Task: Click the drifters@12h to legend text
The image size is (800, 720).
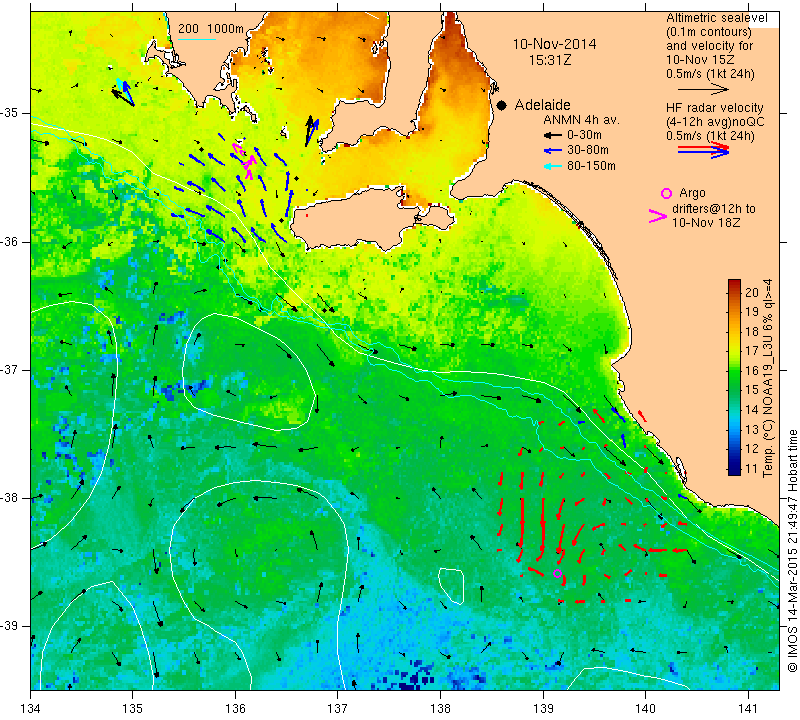Action: click(x=714, y=209)
